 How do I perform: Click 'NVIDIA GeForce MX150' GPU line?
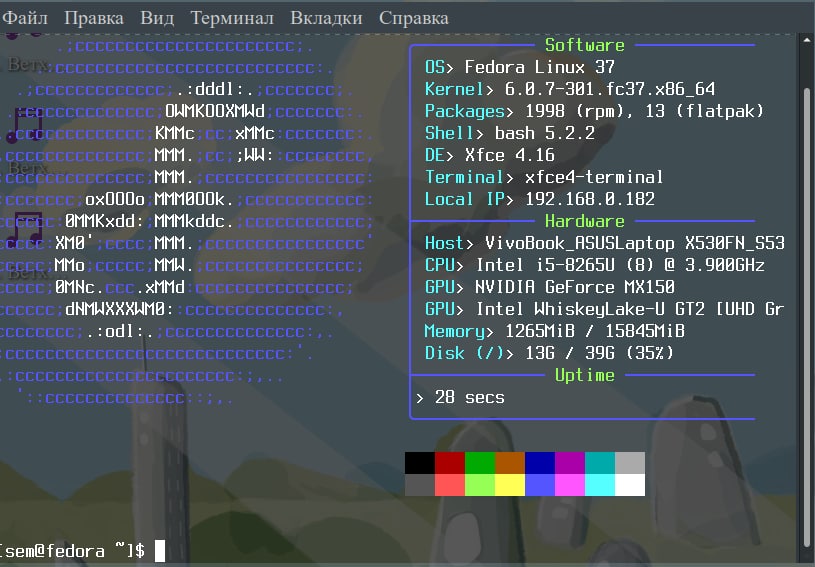pos(575,287)
